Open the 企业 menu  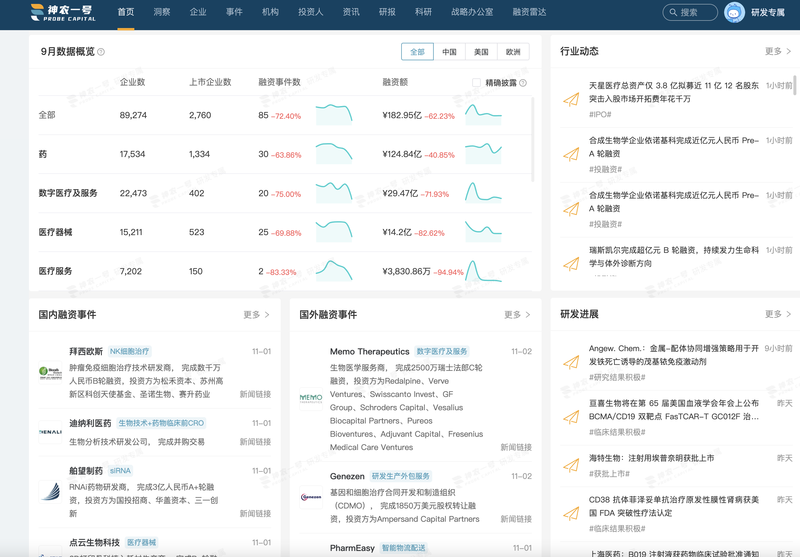(198, 12)
